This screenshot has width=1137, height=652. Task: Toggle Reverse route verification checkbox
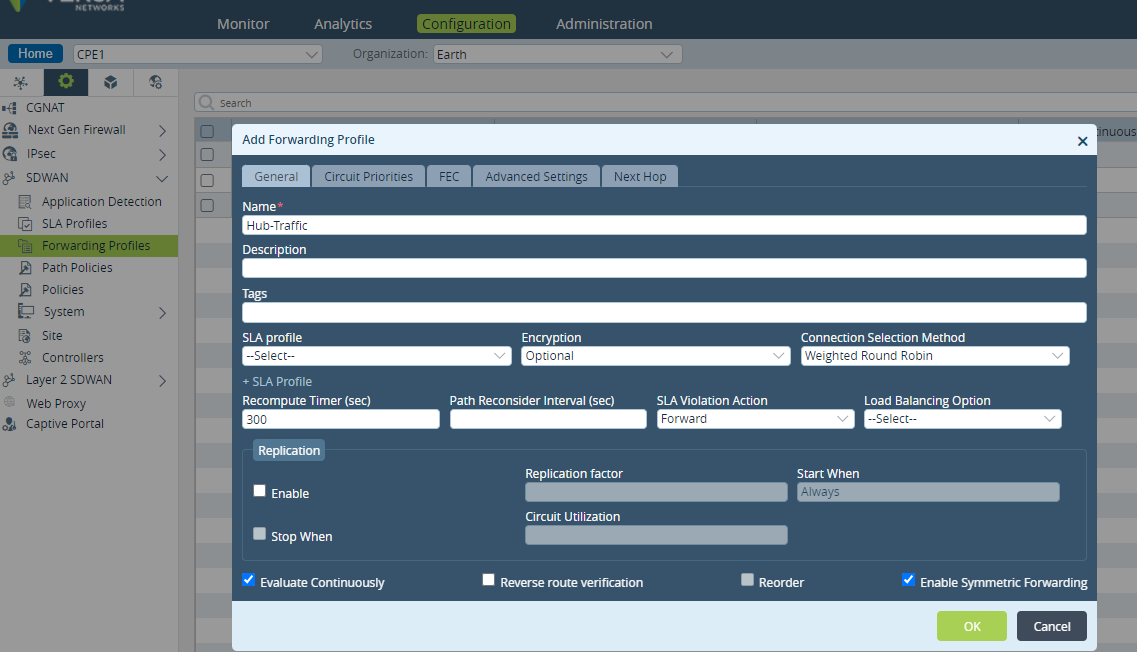489,579
